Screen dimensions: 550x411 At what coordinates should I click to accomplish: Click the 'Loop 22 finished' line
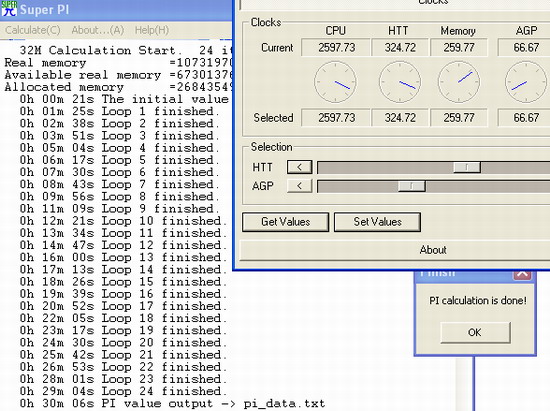123,367
